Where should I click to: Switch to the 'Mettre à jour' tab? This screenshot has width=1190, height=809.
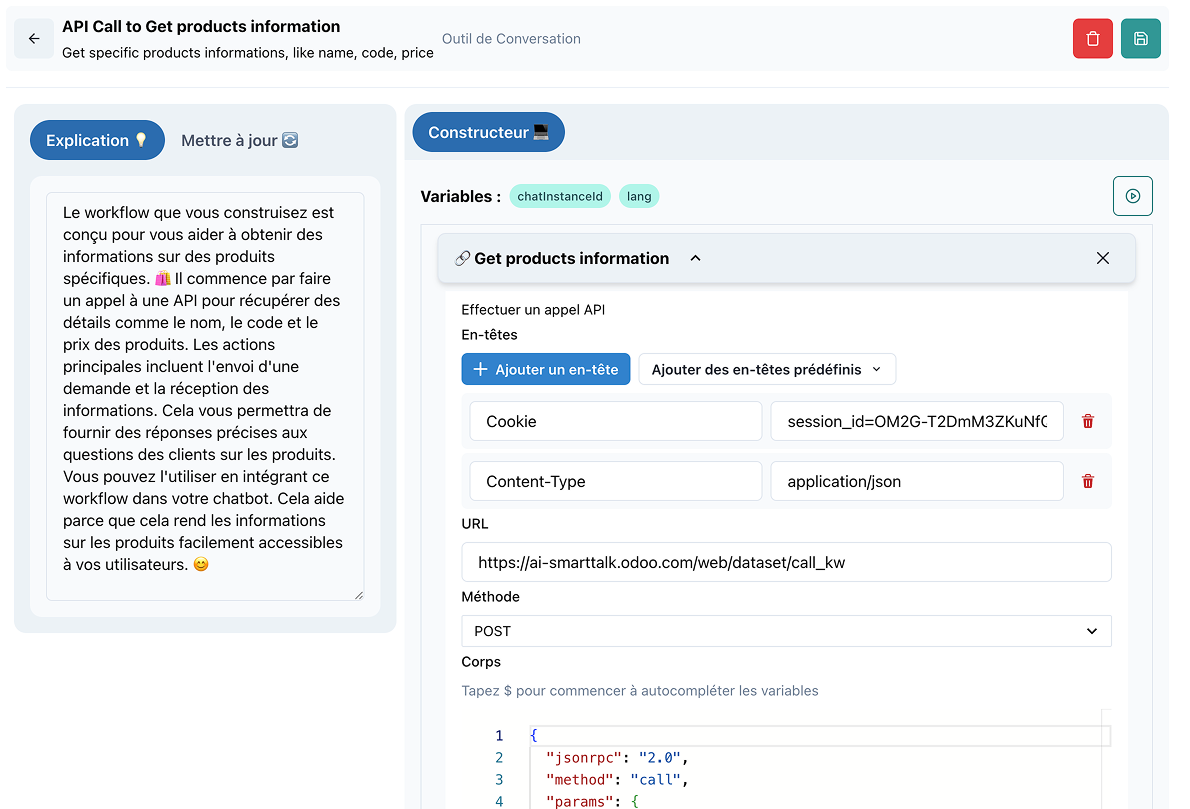[x=239, y=140]
